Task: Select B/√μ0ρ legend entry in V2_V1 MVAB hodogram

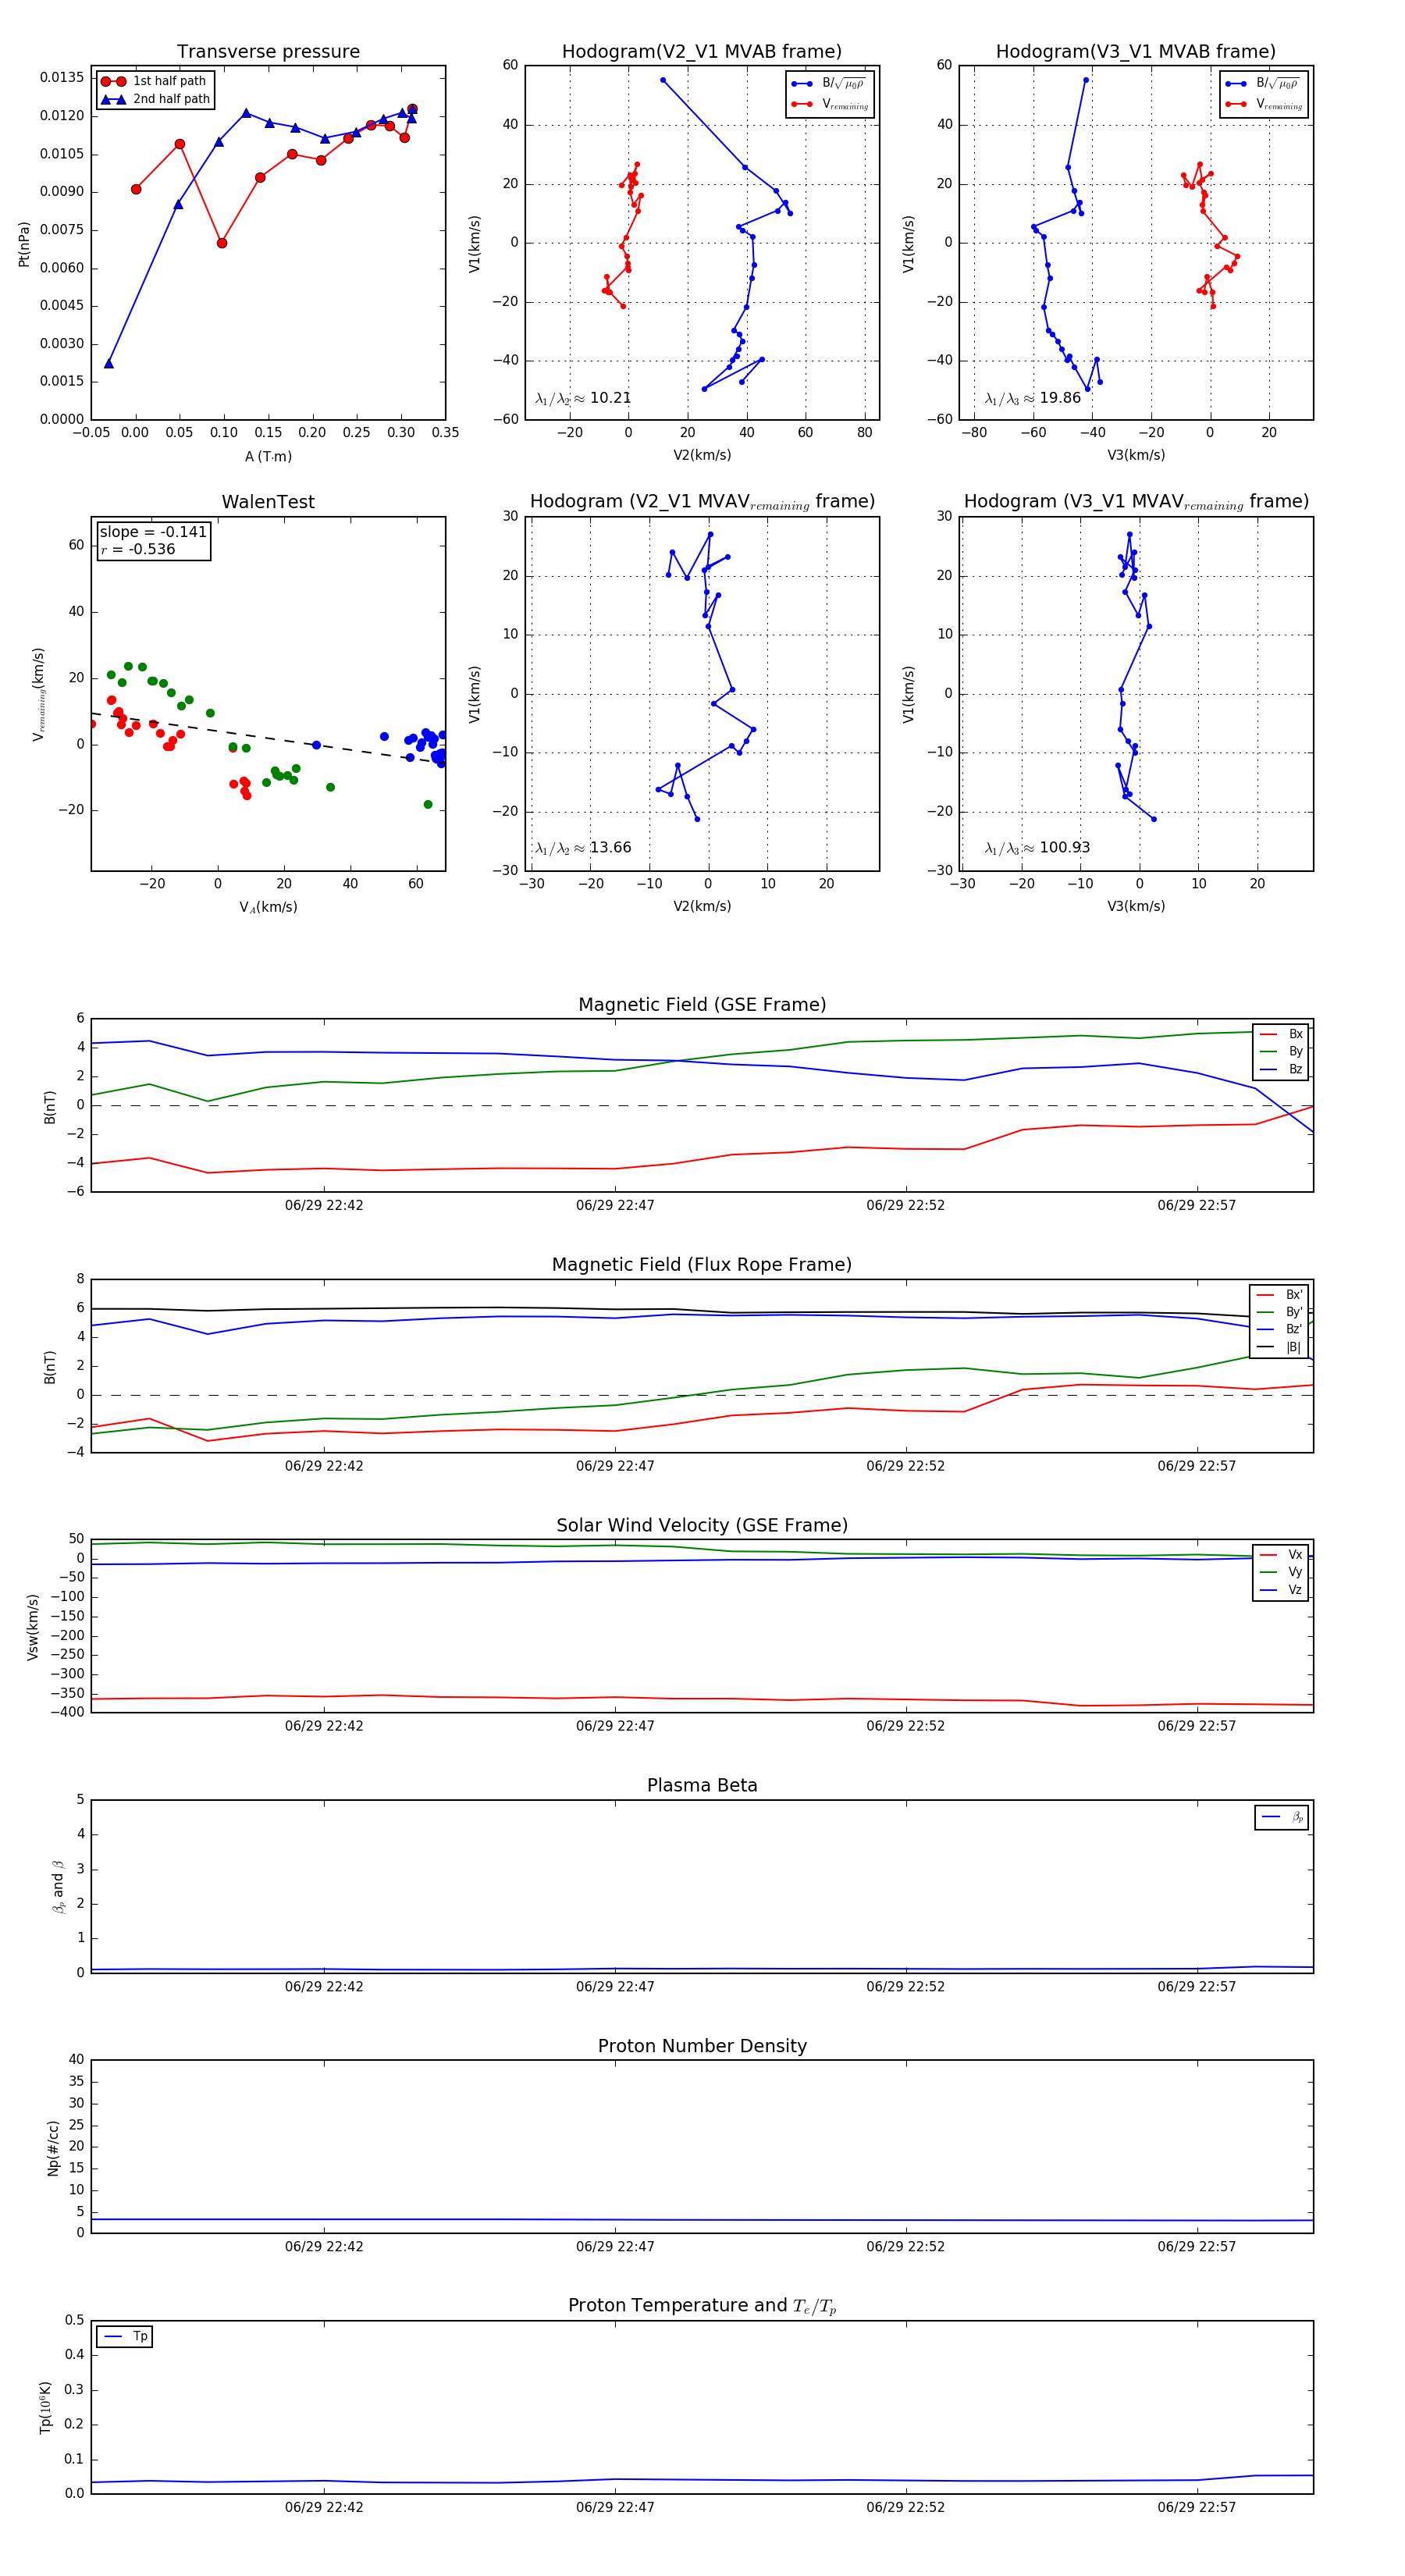Action: [829, 83]
